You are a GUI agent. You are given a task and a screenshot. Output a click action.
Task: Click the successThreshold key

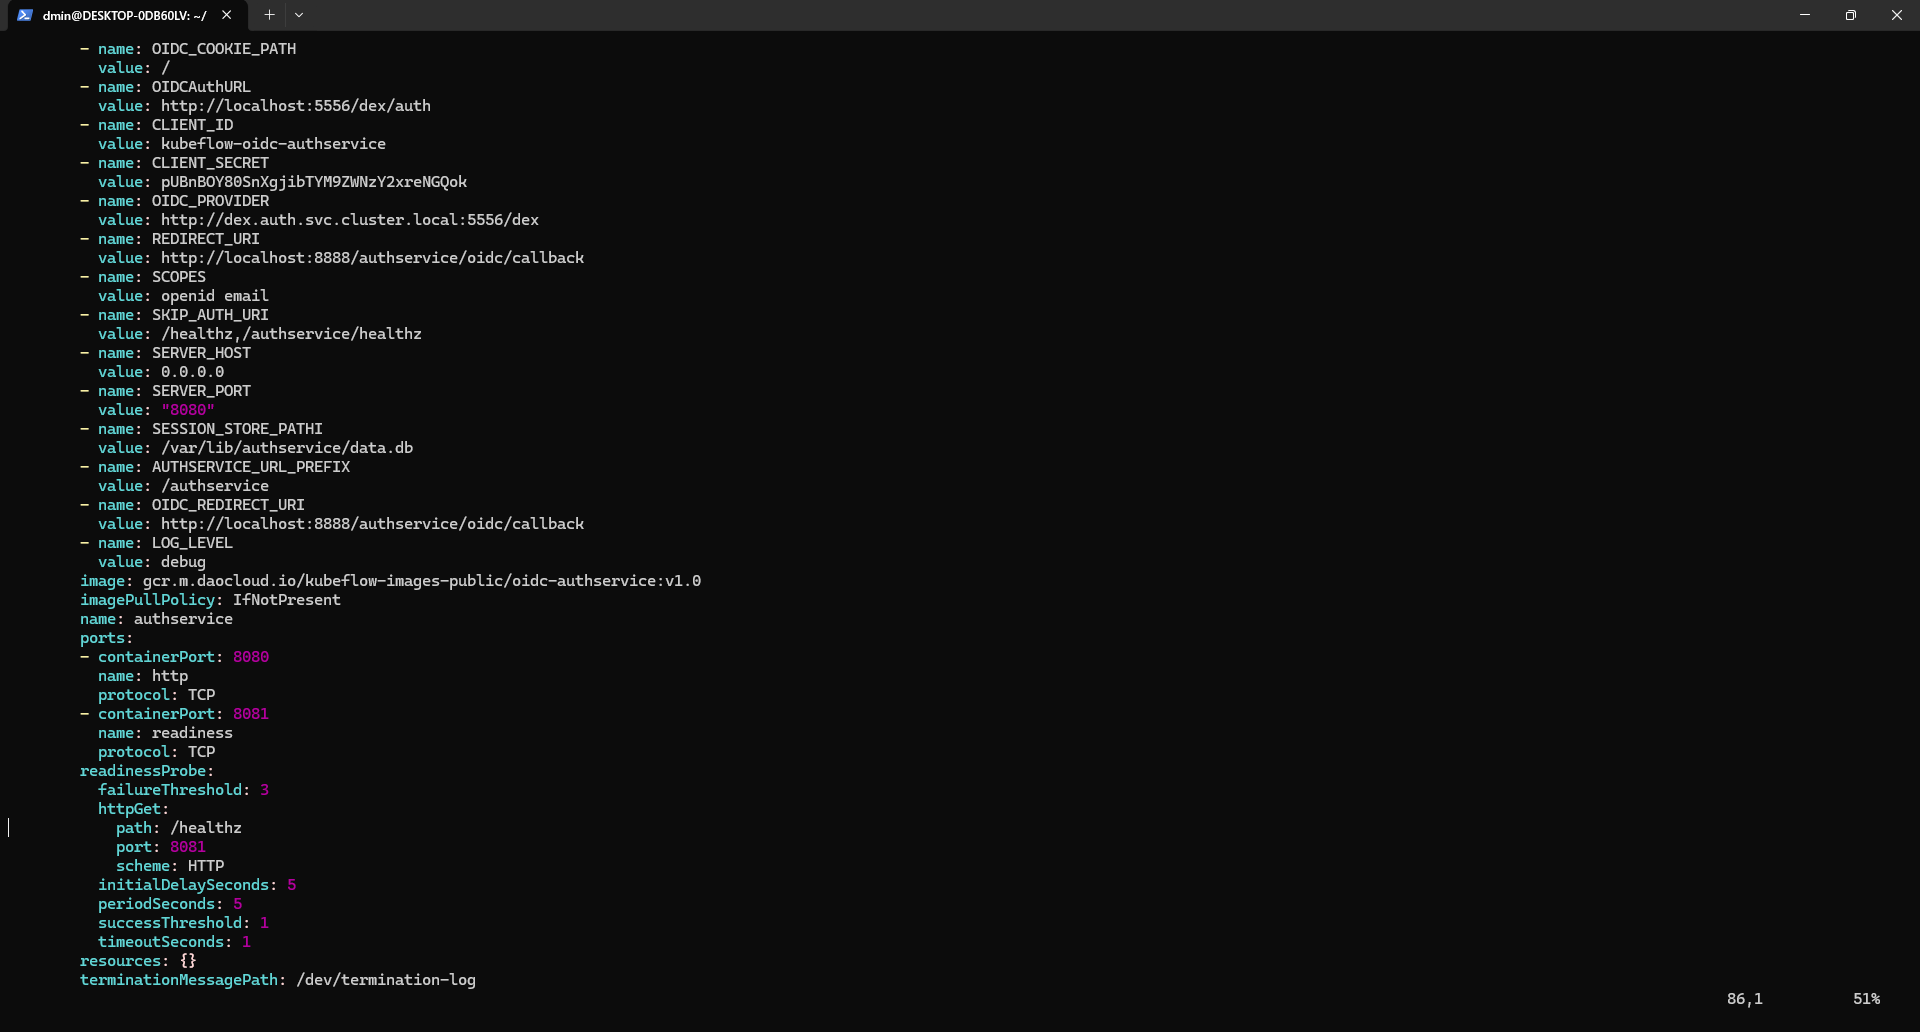170,923
